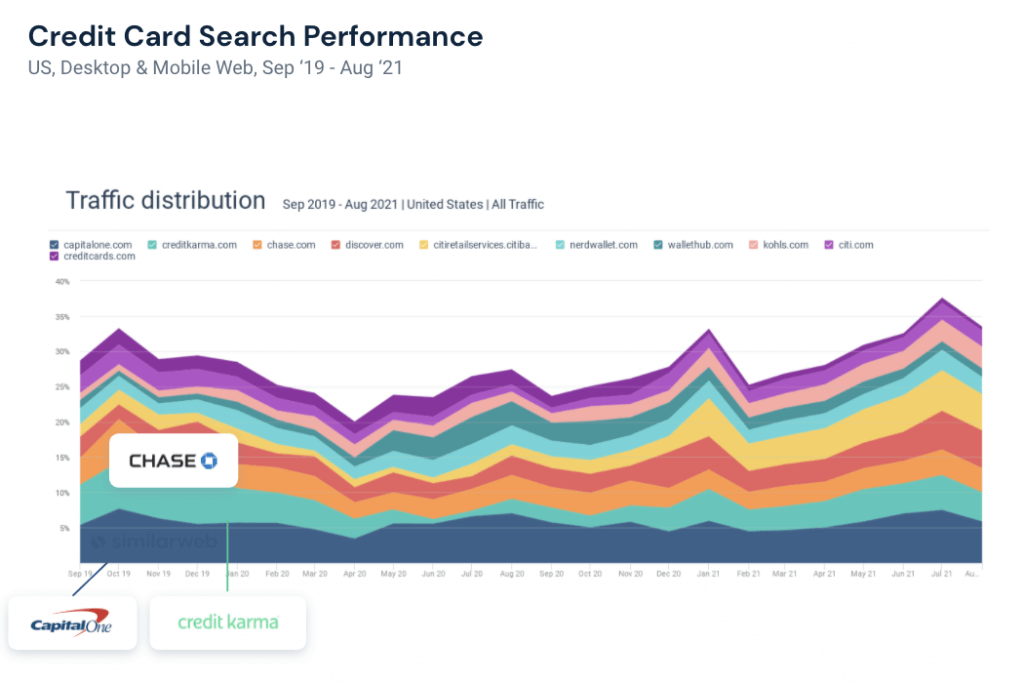Toggle the capitalone.com legend checkbox
1024x683 pixels.
click(x=54, y=245)
